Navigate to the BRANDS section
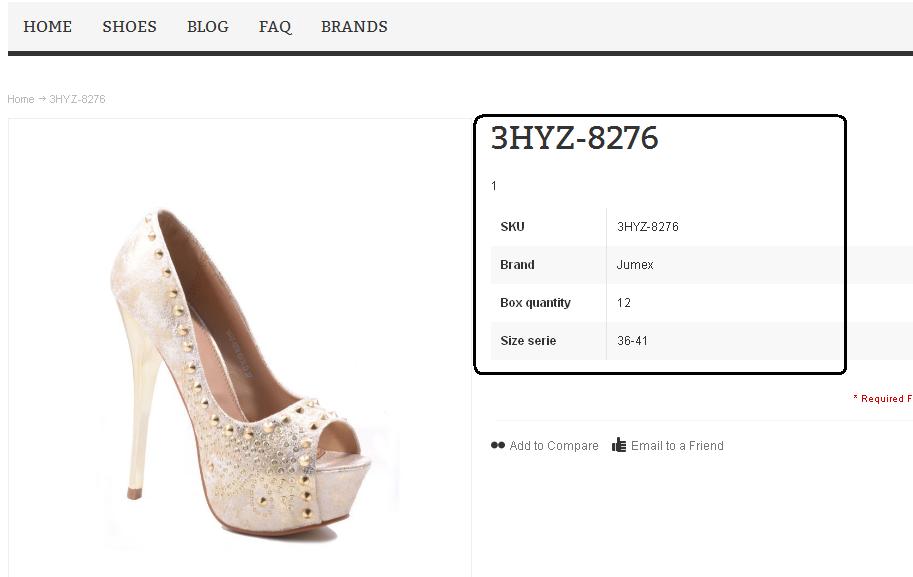 coord(354,27)
